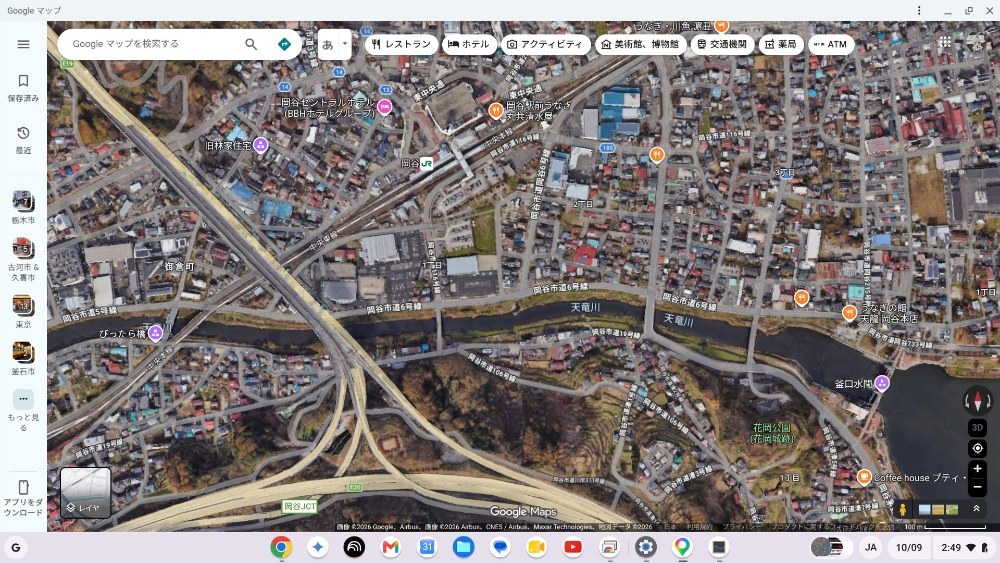Click the first imagery thumbnail in bottom strip
The image size is (1000, 563).
924,509
